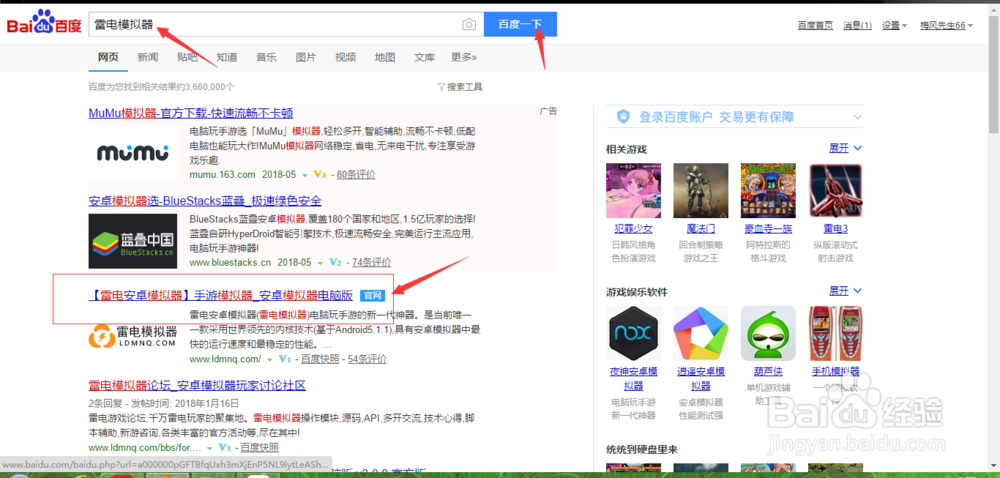The width and height of the screenshot is (1000, 478).
Task: Expand the 登录百度账户 banner chevron
Action: click(858, 117)
